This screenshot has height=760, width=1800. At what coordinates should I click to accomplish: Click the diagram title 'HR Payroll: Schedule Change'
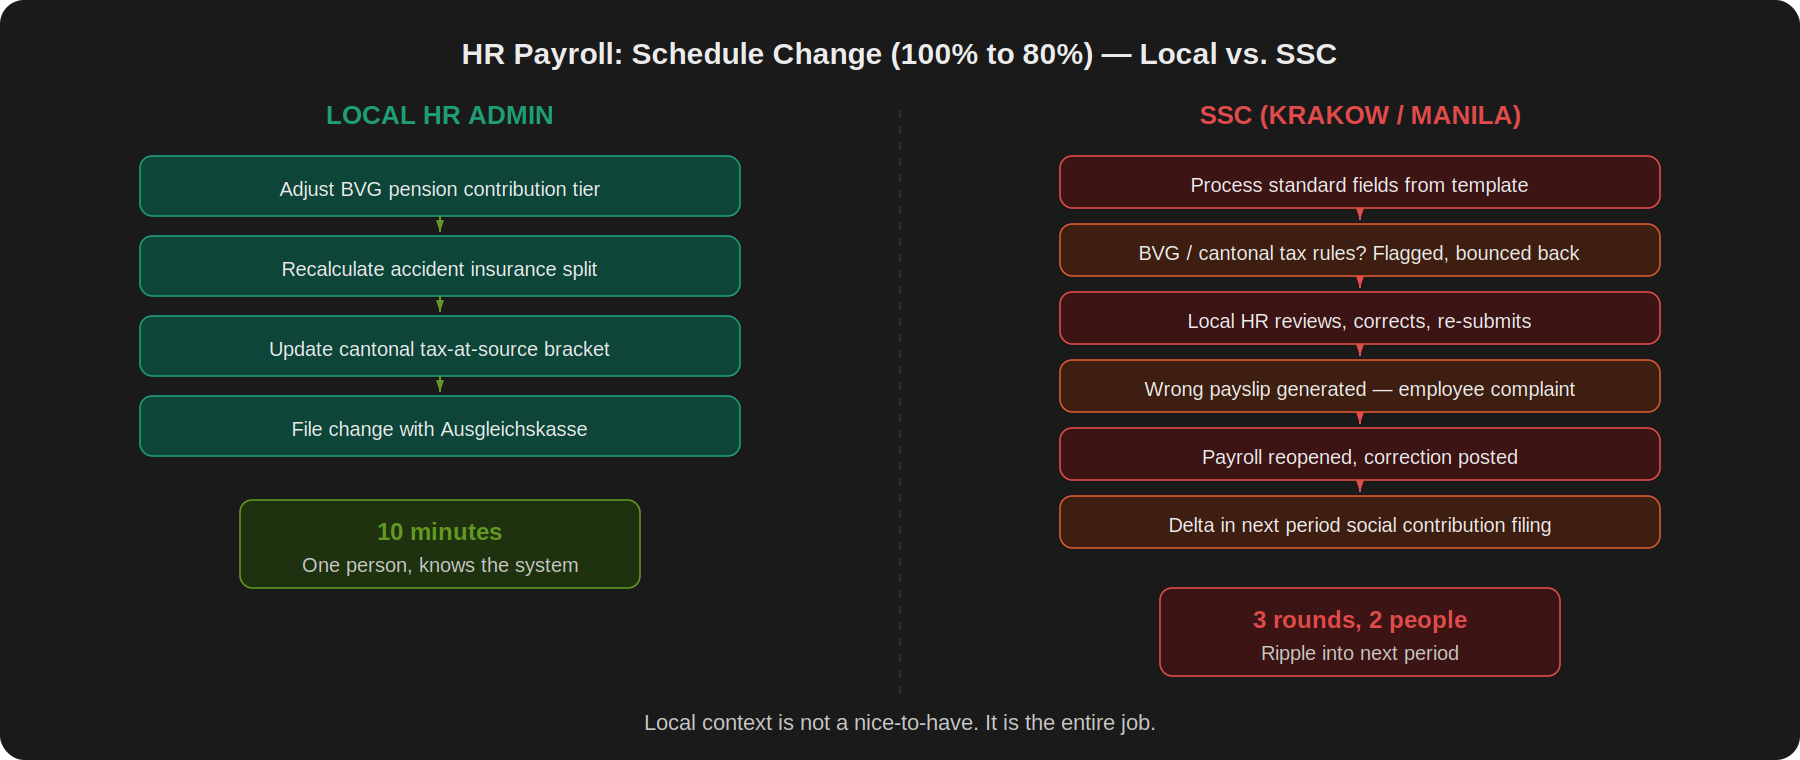(x=899, y=54)
